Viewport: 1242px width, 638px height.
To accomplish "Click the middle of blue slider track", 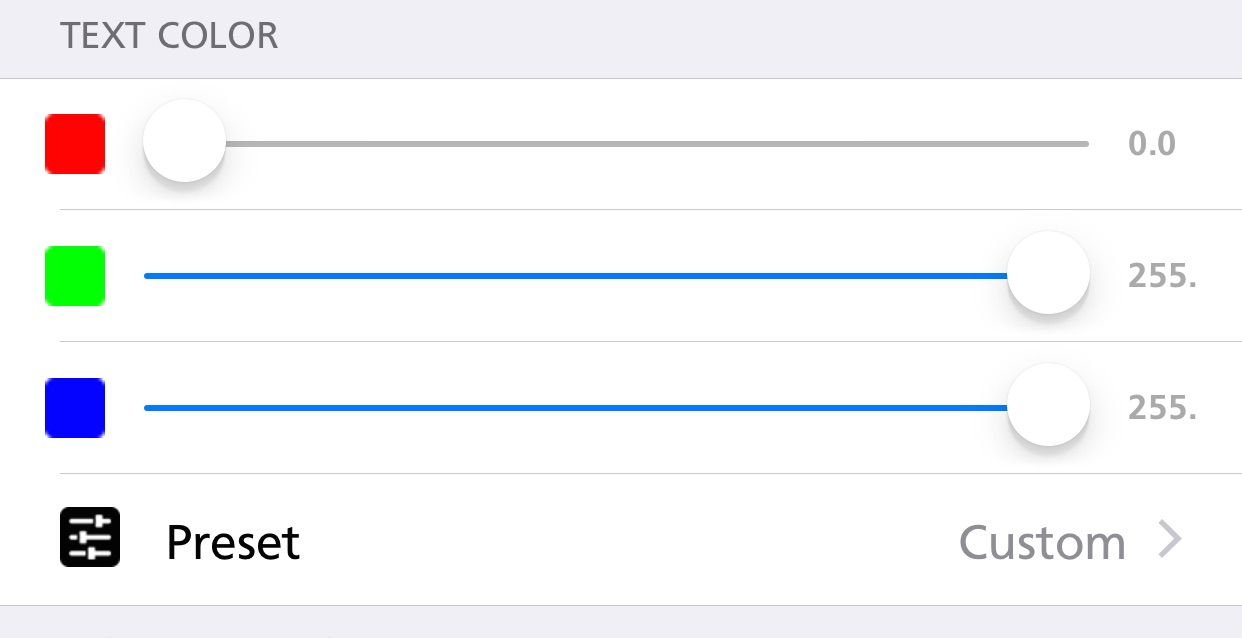I will pos(616,408).
